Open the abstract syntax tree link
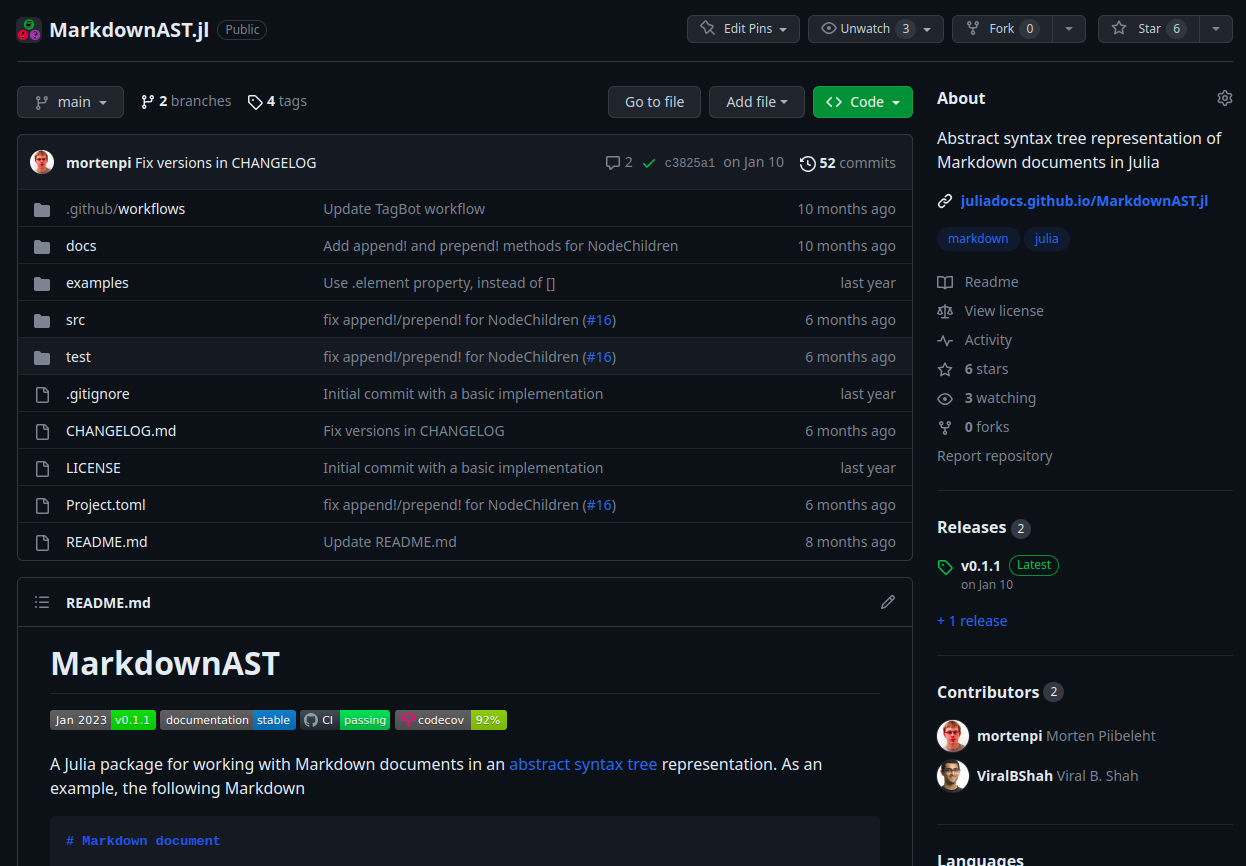 [583, 764]
